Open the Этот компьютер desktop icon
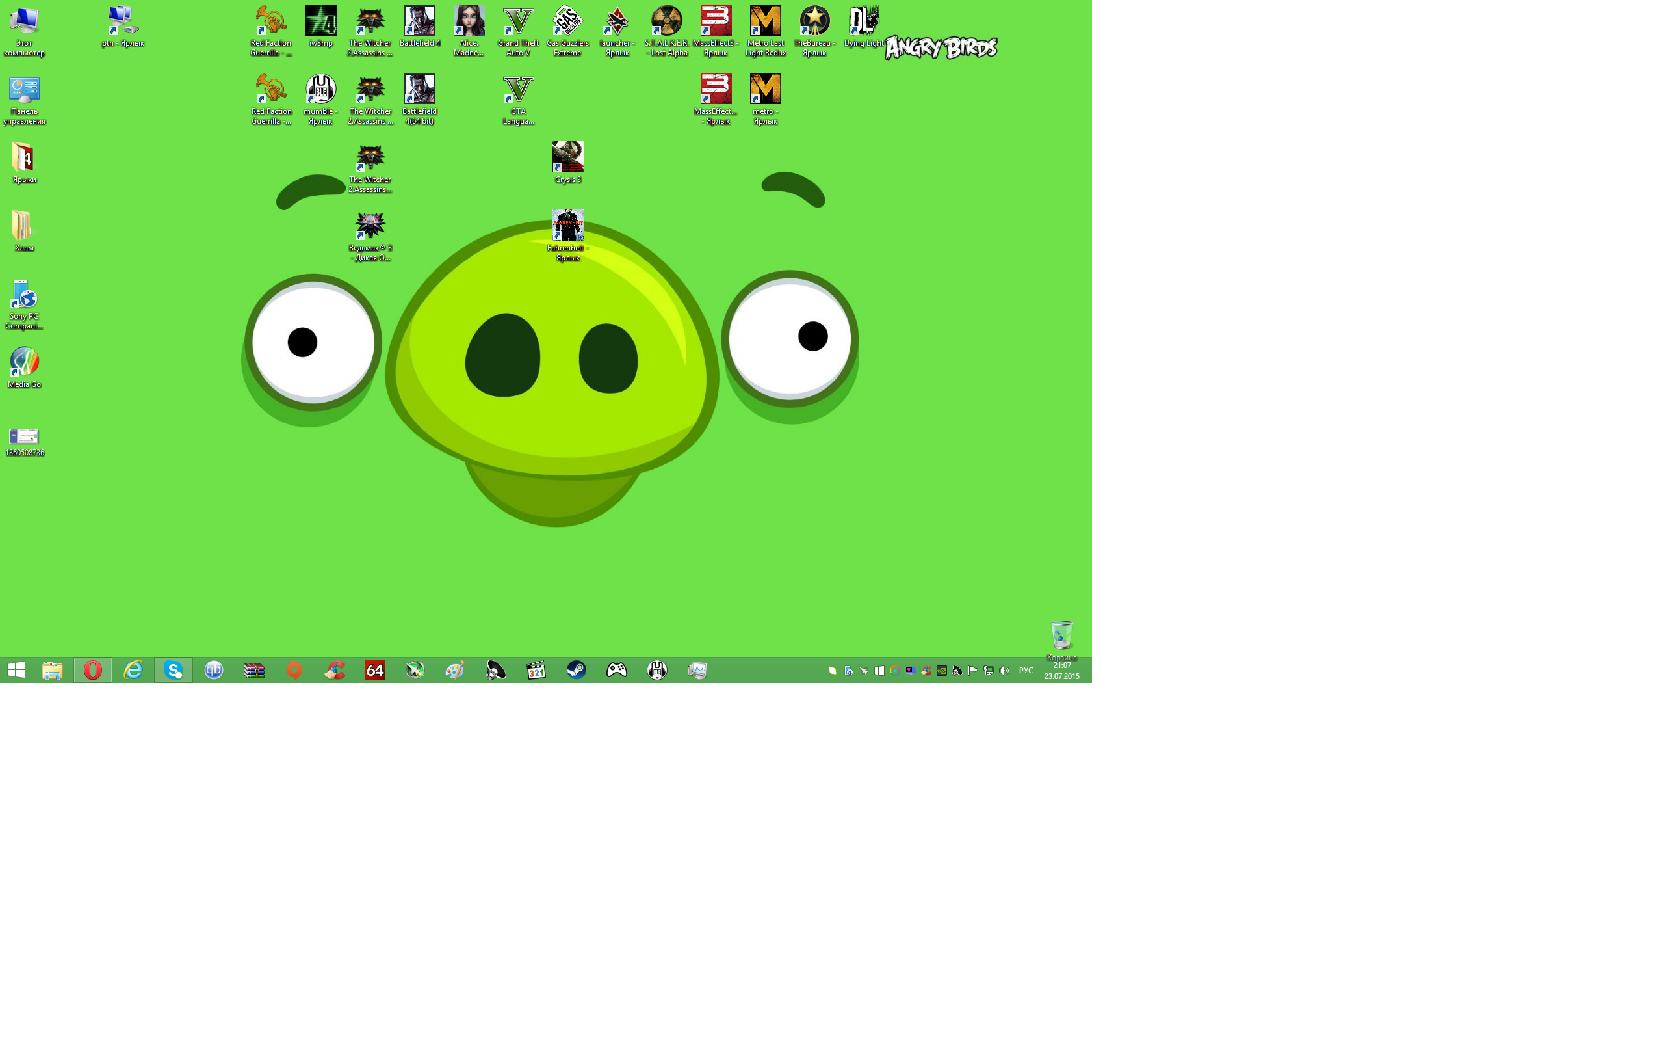This screenshot has height=1050, width=1680. (24, 31)
